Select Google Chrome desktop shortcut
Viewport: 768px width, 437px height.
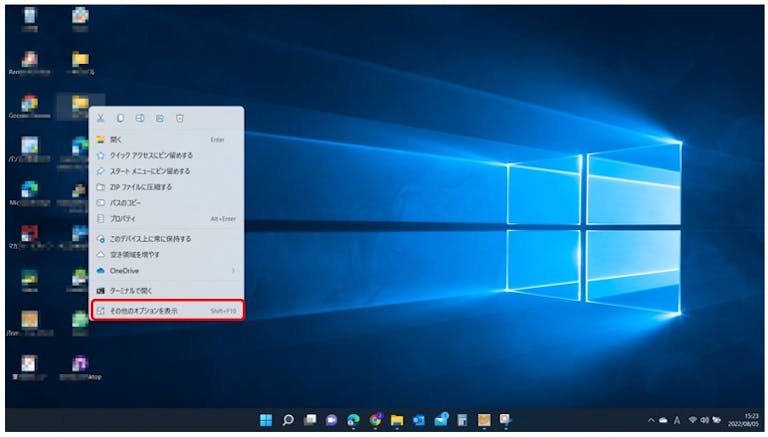point(29,106)
